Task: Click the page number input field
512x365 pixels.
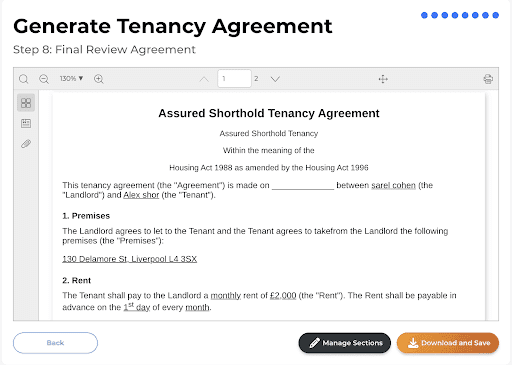Action: (x=234, y=79)
